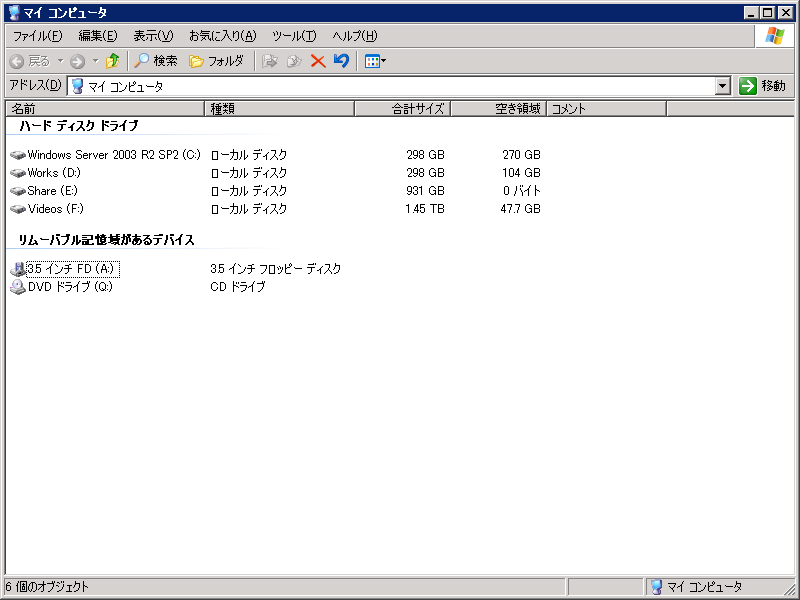Open the お気に入り(A) menu
This screenshot has width=800, height=600.
[222, 36]
